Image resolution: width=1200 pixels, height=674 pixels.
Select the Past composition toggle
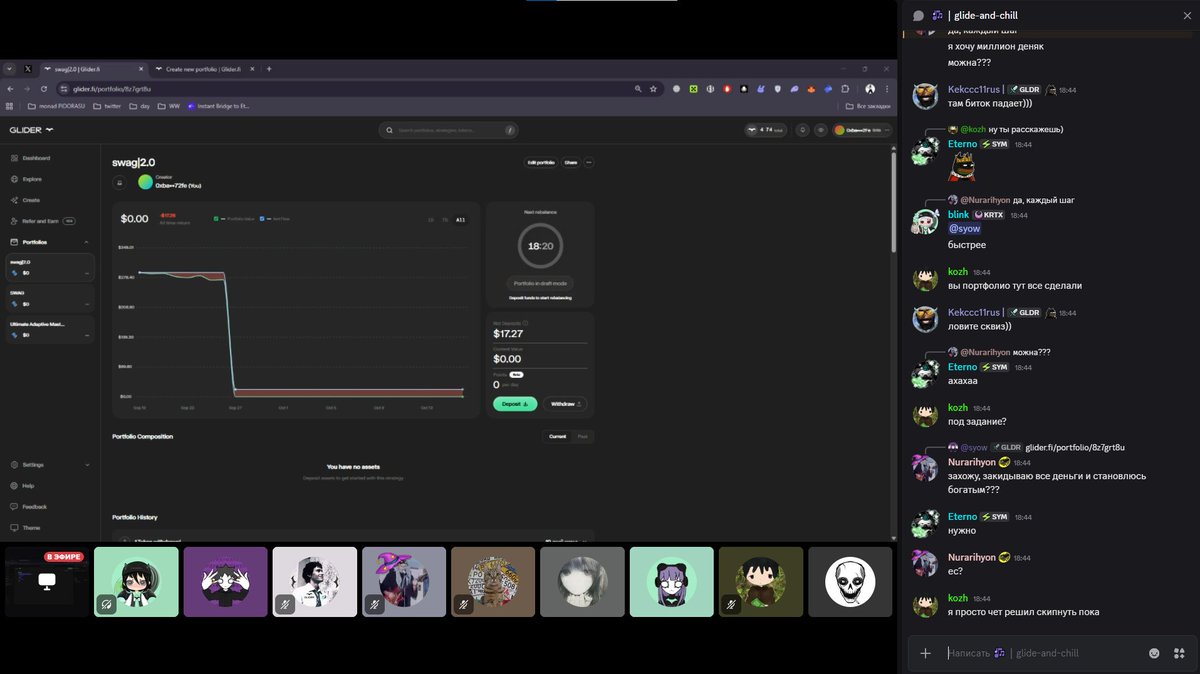point(583,436)
